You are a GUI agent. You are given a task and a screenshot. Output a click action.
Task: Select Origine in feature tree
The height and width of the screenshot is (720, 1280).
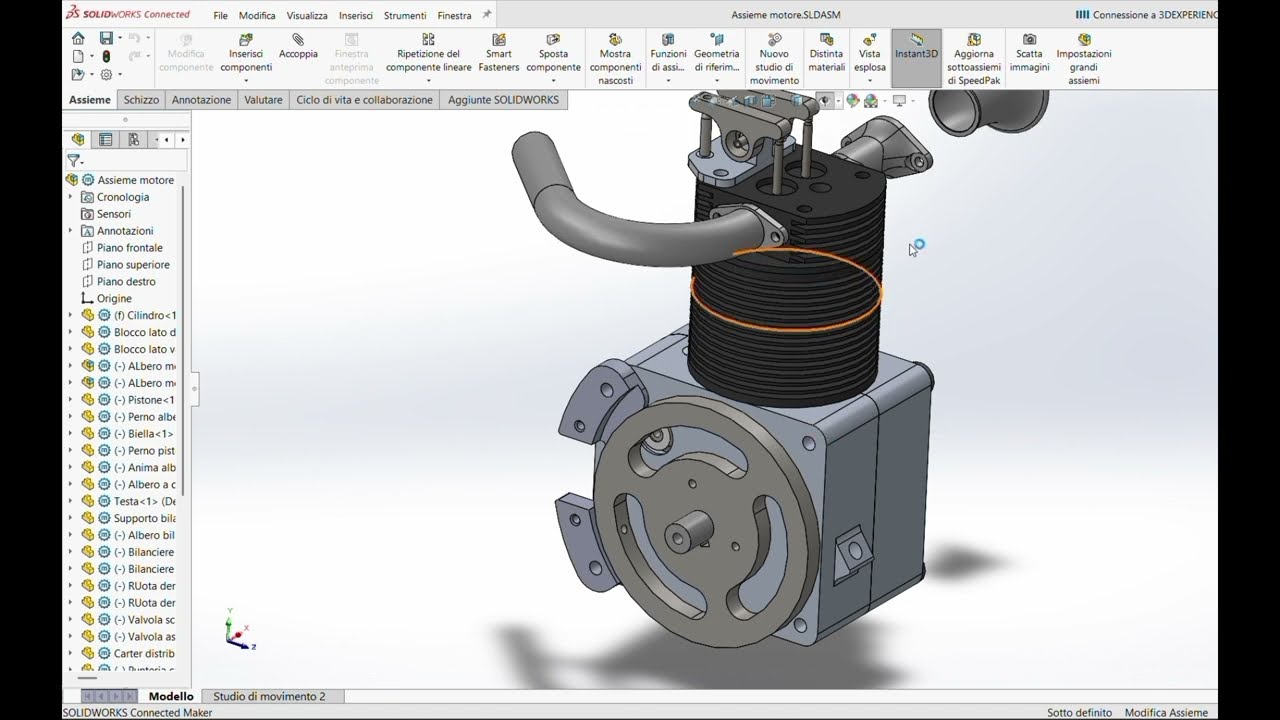coord(113,299)
